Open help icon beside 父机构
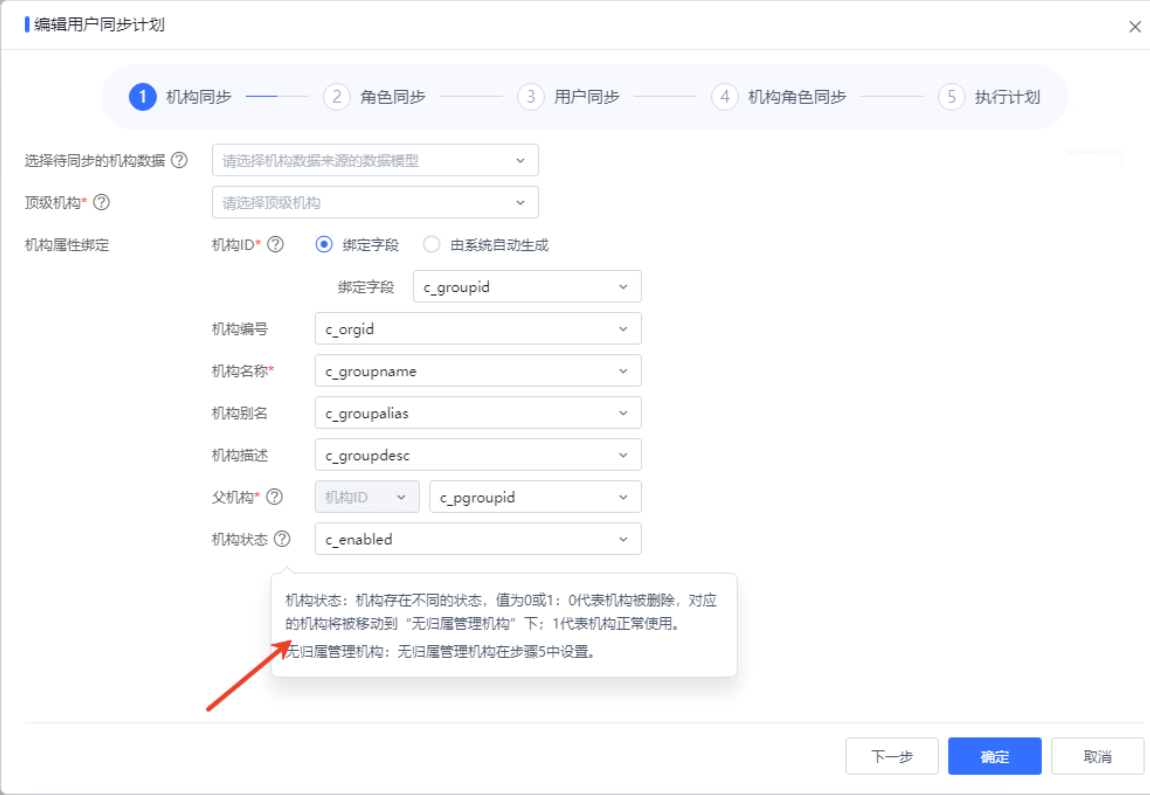1150x795 pixels. point(274,497)
